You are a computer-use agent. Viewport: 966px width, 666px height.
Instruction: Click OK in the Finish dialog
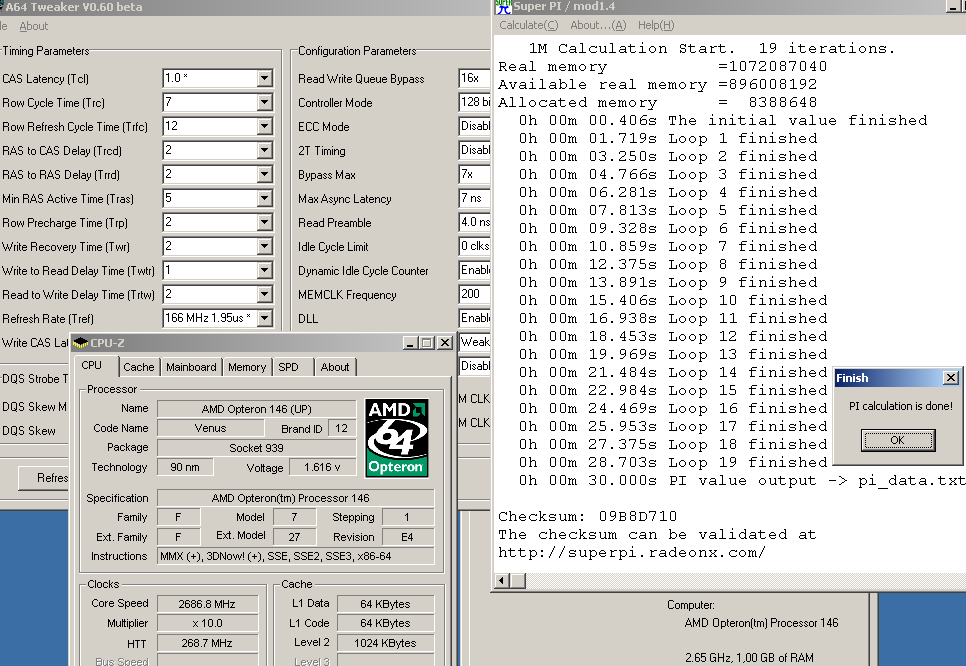tap(898, 440)
